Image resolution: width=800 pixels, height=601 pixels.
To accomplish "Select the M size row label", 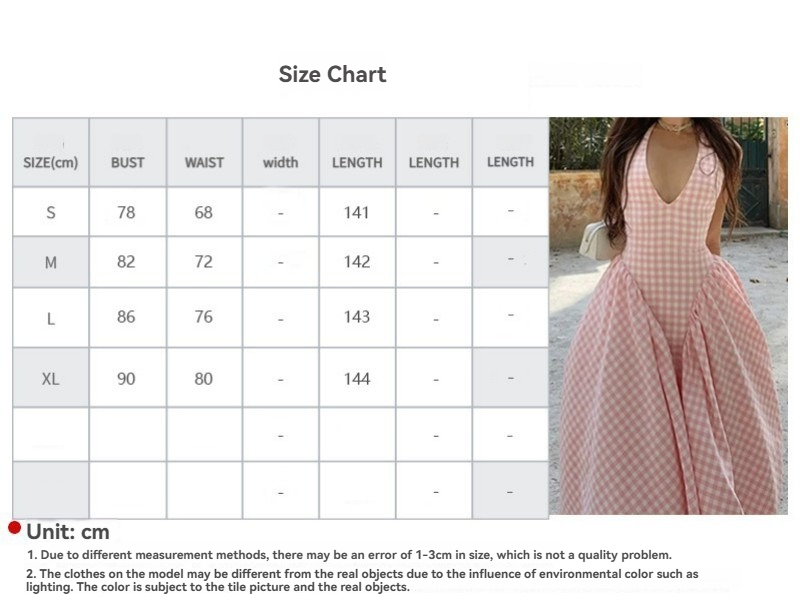I will tap(51, 262).
